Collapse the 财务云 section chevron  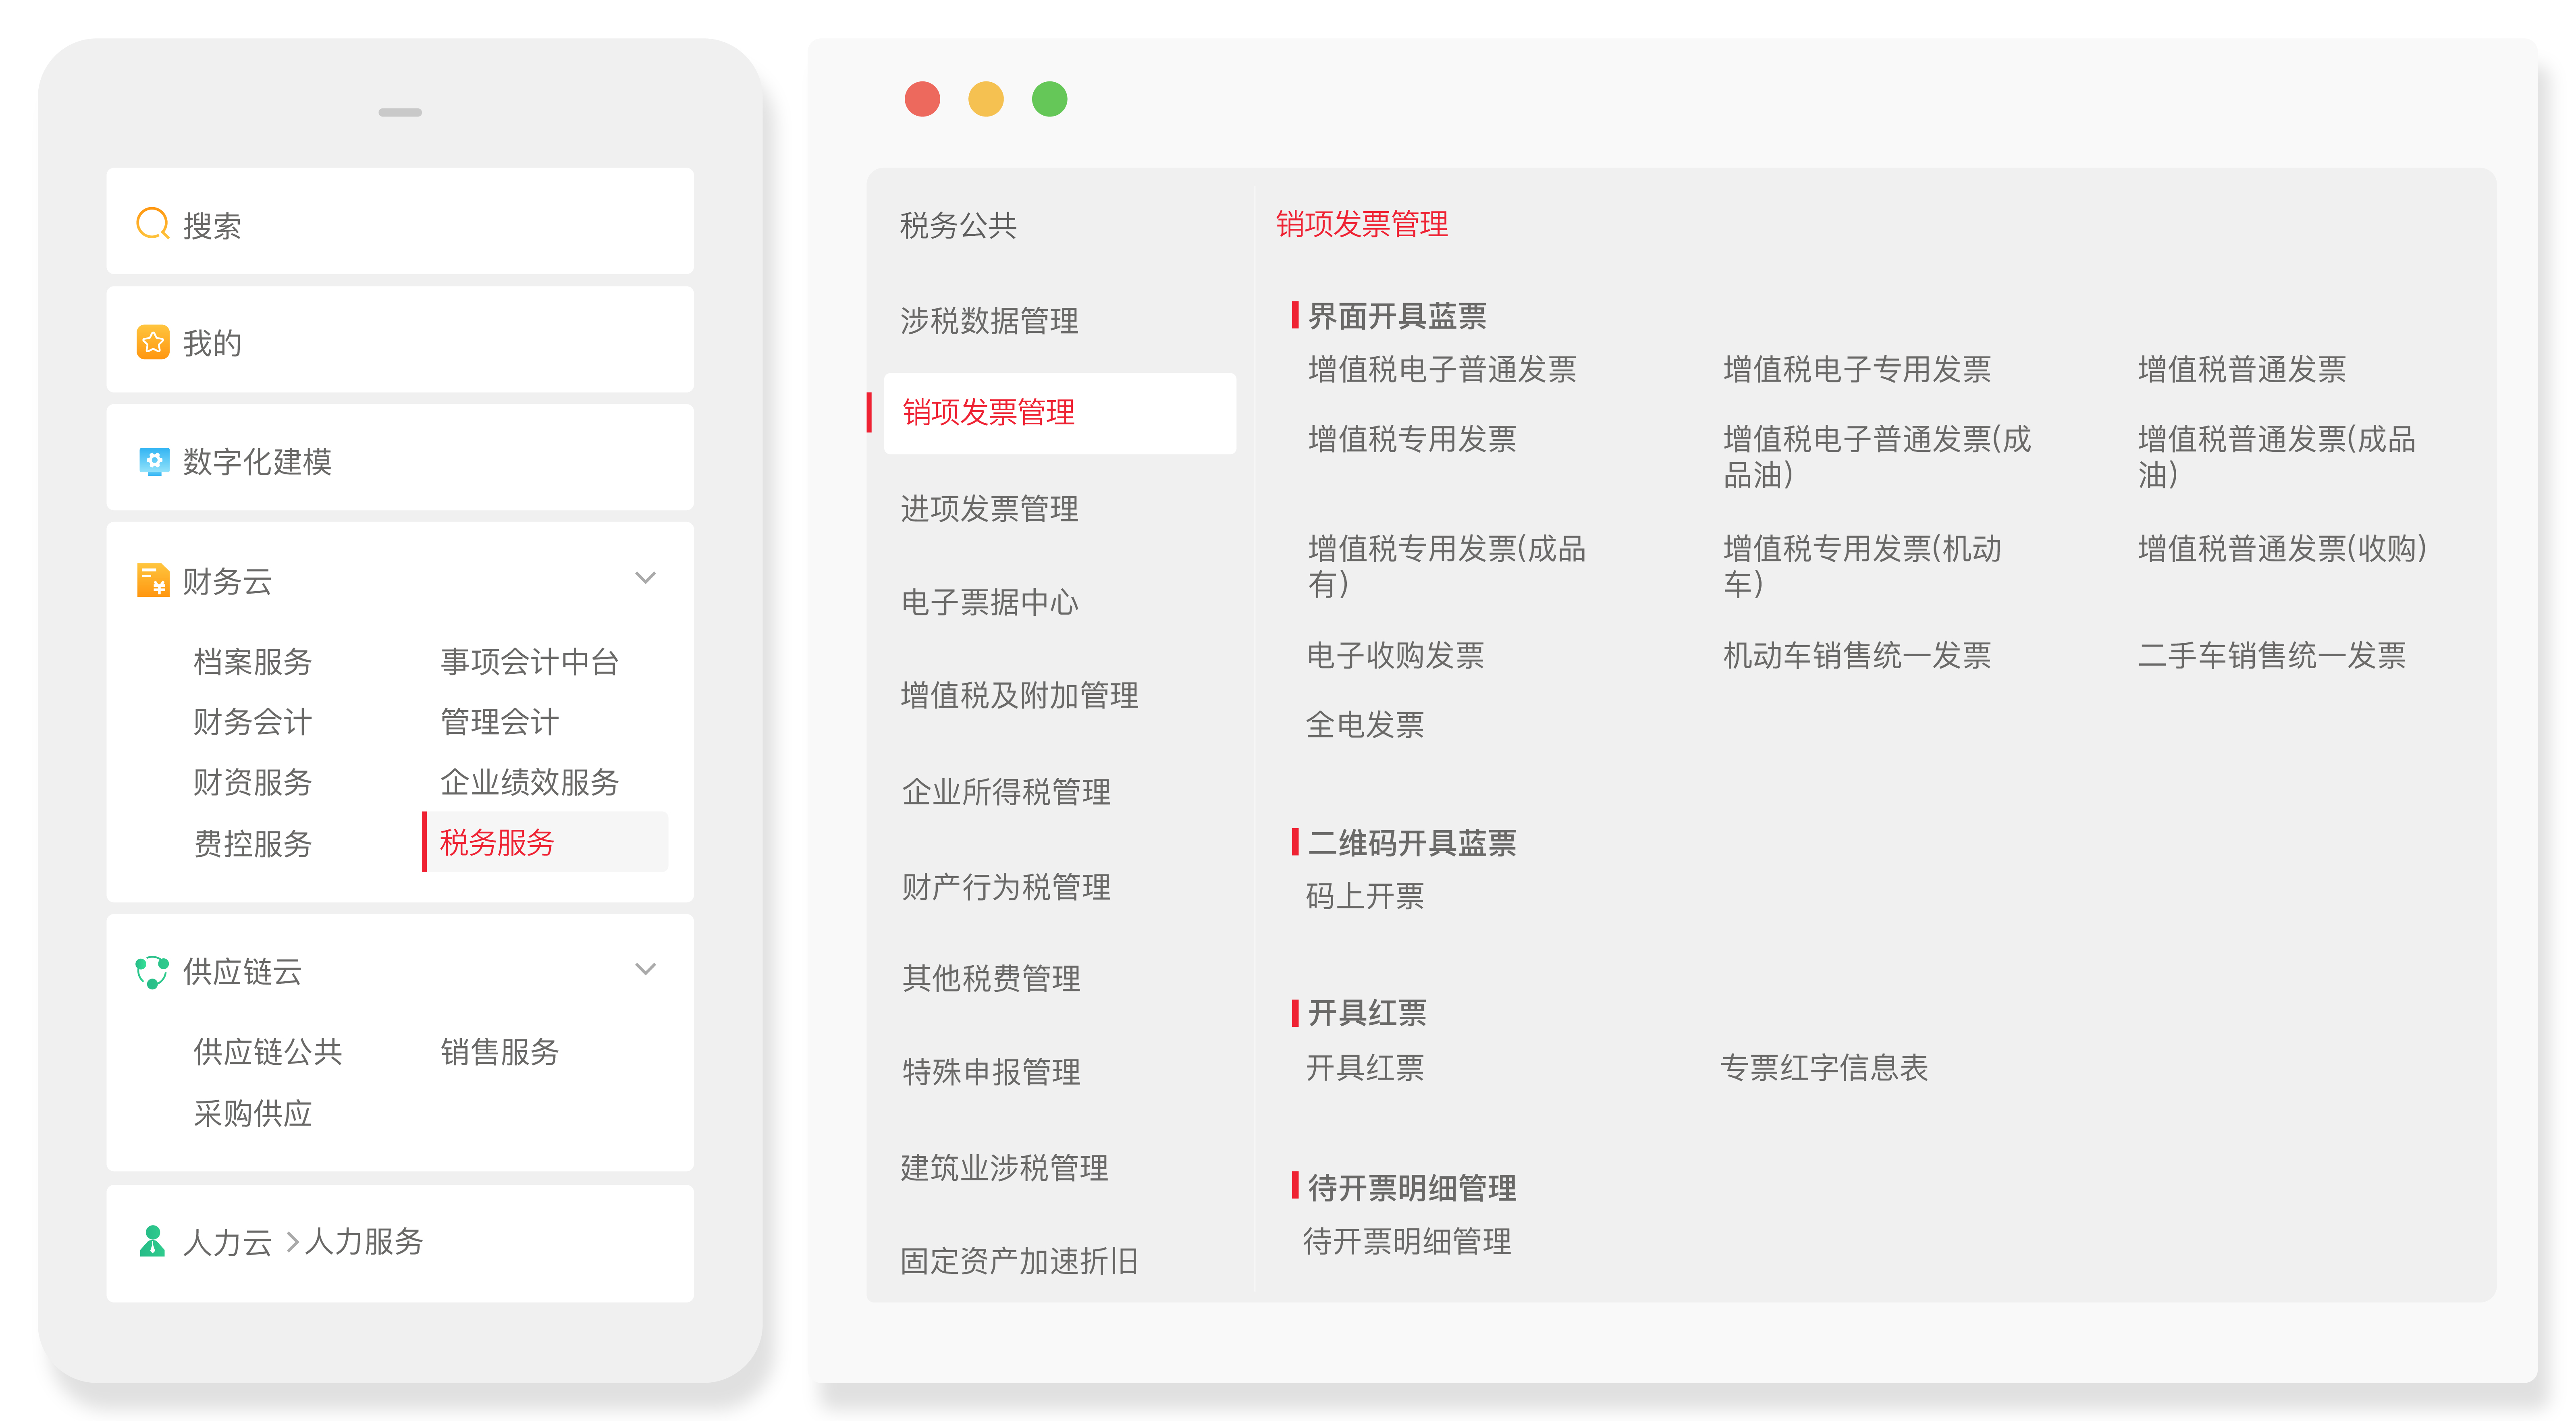point(645,578)
